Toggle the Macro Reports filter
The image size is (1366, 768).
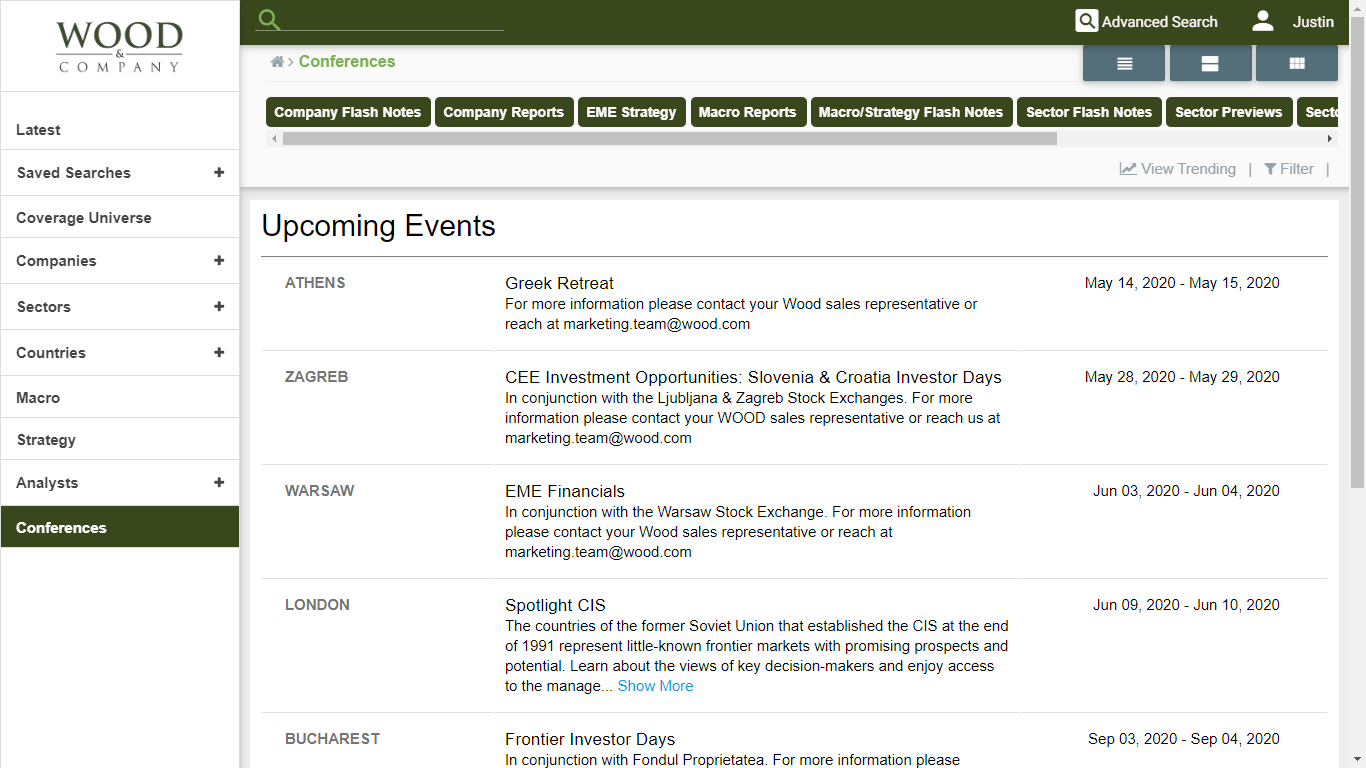(x=748, y=112)
